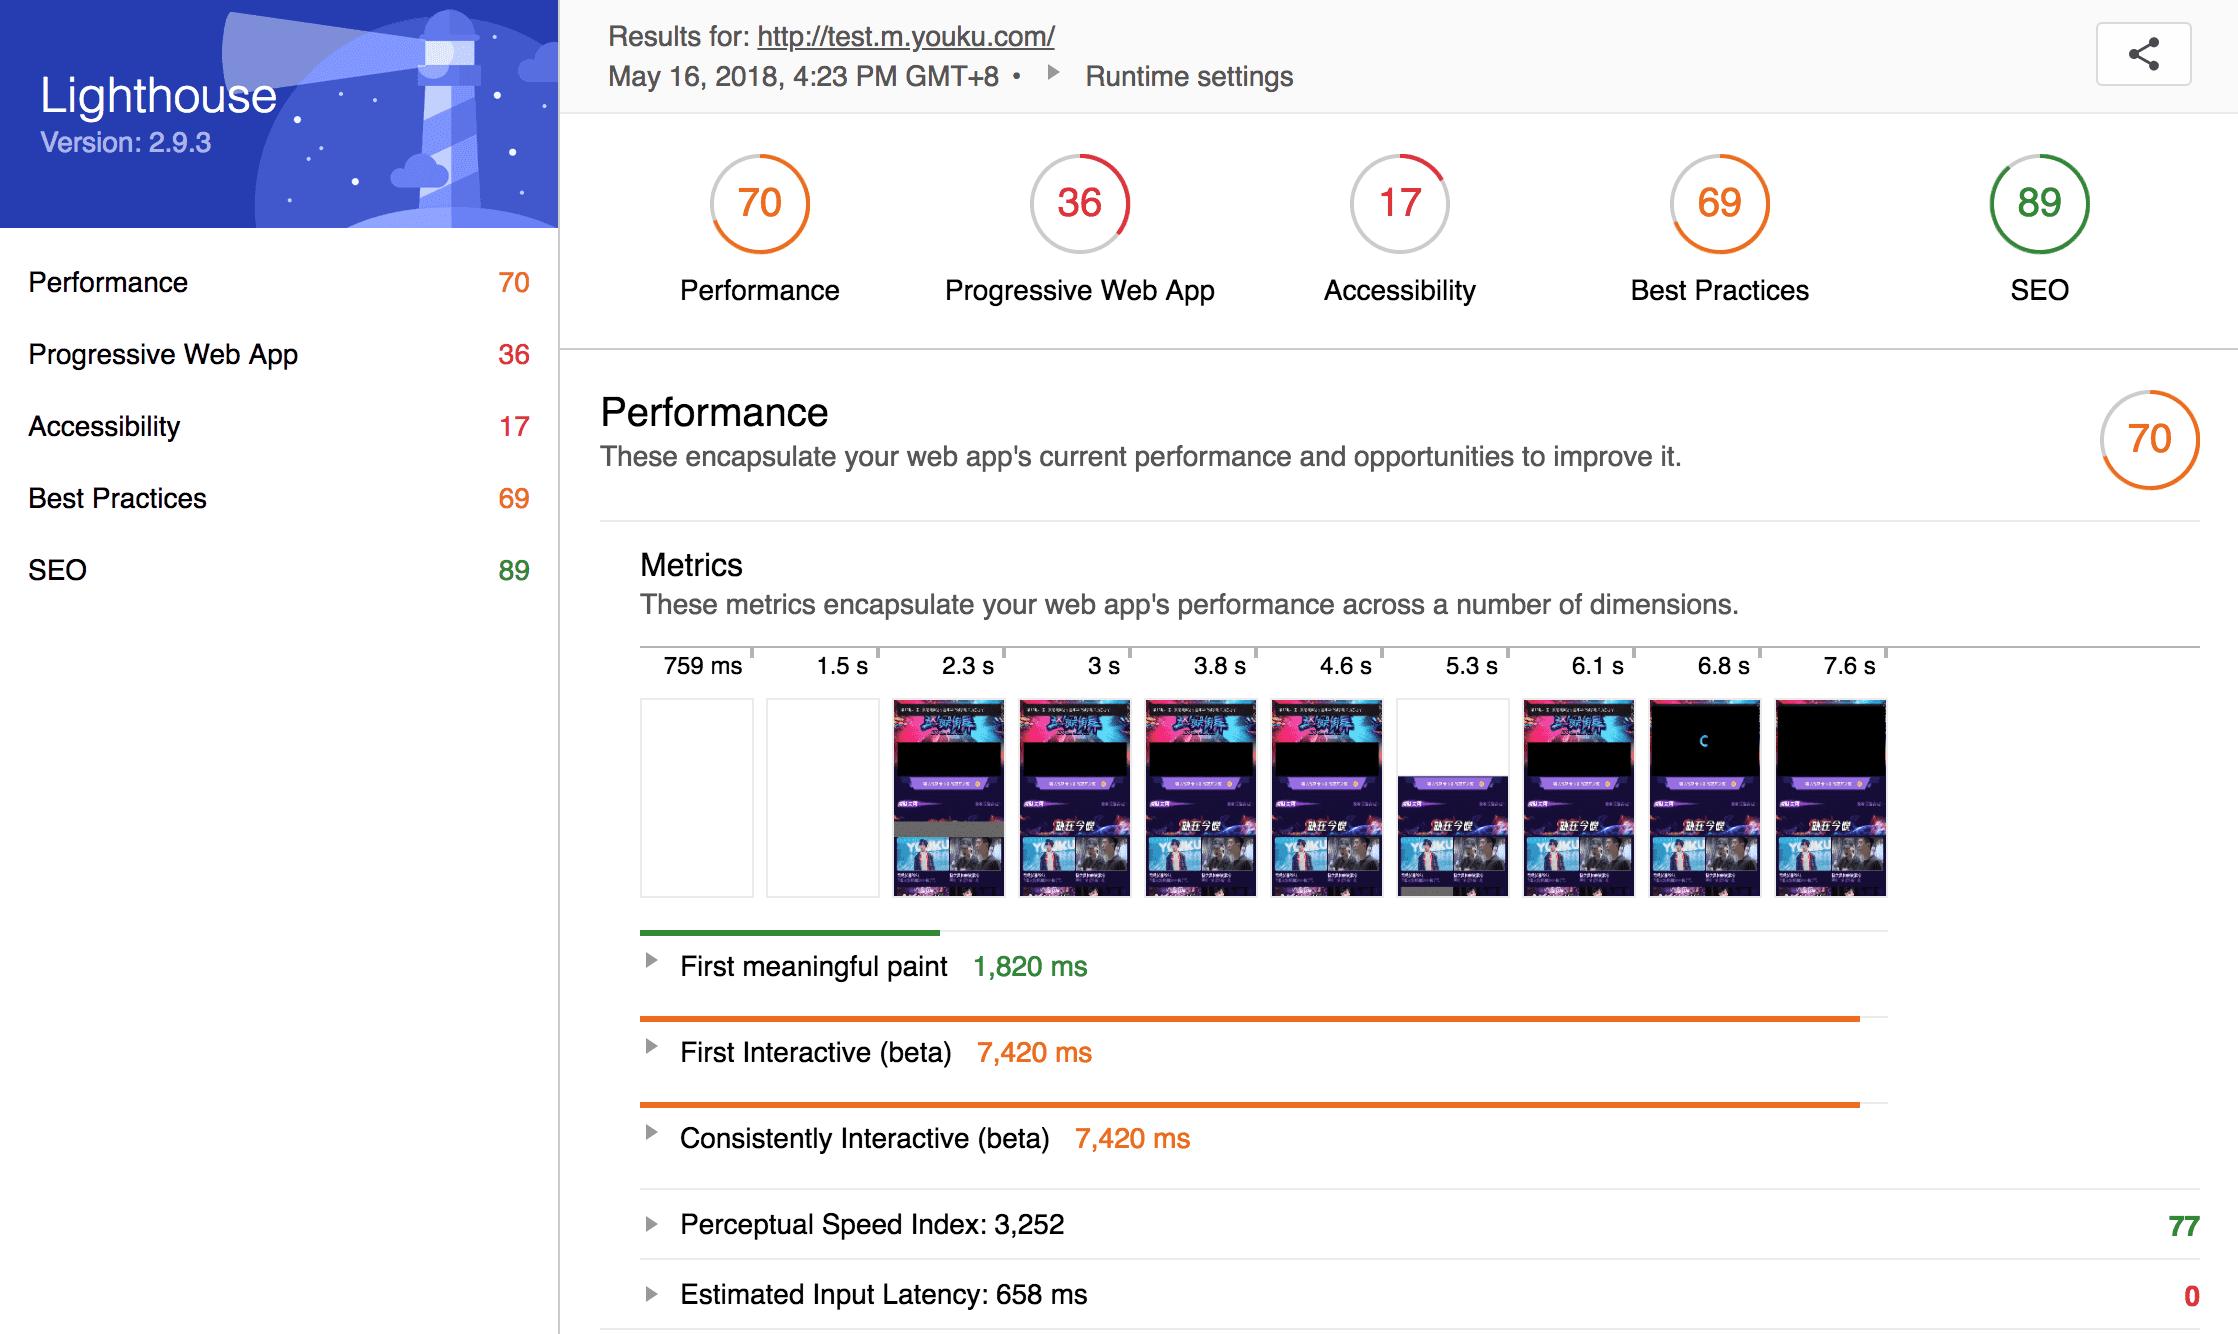Viewport: 2238px width, 1334px height.
Task: Click the SEO score gauge 89
Action: [2039, 203]
